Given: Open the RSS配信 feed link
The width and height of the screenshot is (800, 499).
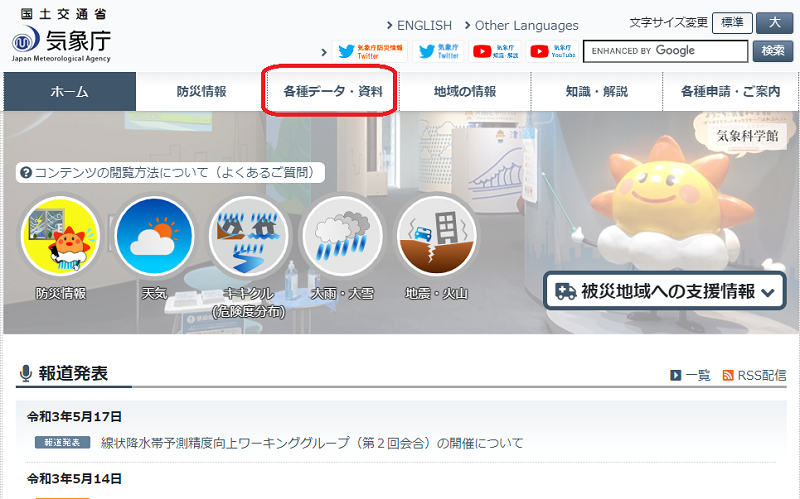Looking at the screenshot, I should point(754,375).
